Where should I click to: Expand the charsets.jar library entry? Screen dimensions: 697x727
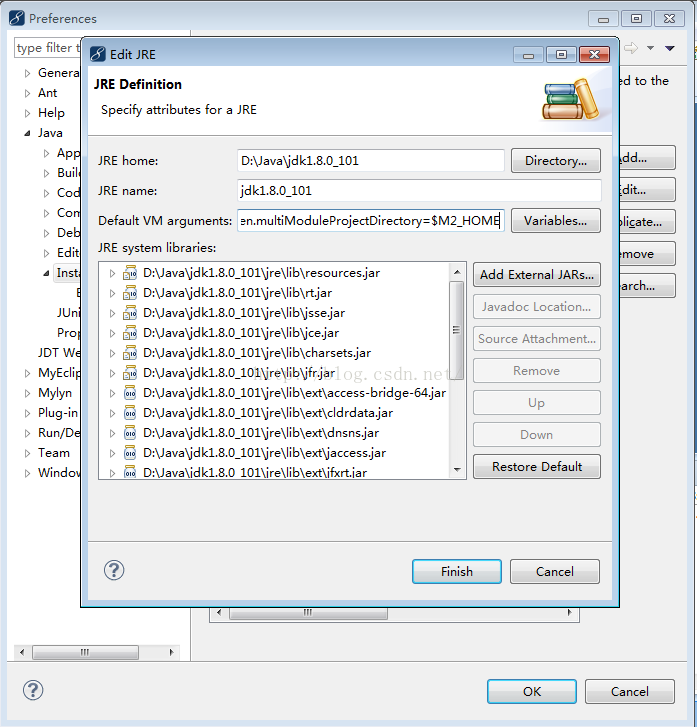pos(112,353)
